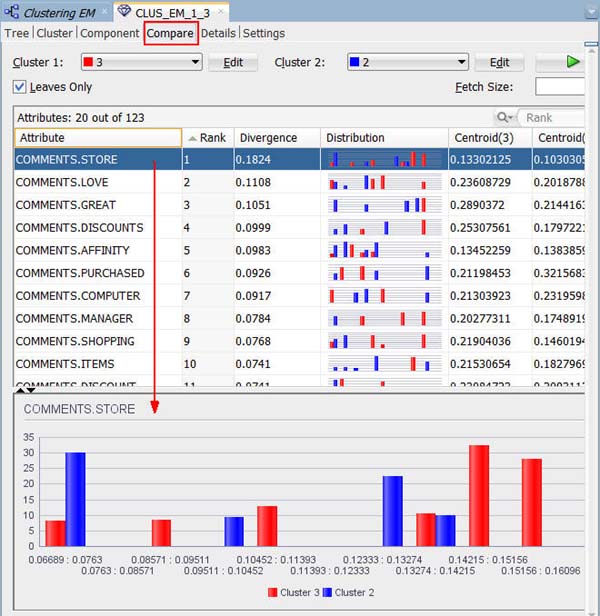Open the Cluster 2 dropdown
Screen dimensions: 600x616
click(408, 62)
